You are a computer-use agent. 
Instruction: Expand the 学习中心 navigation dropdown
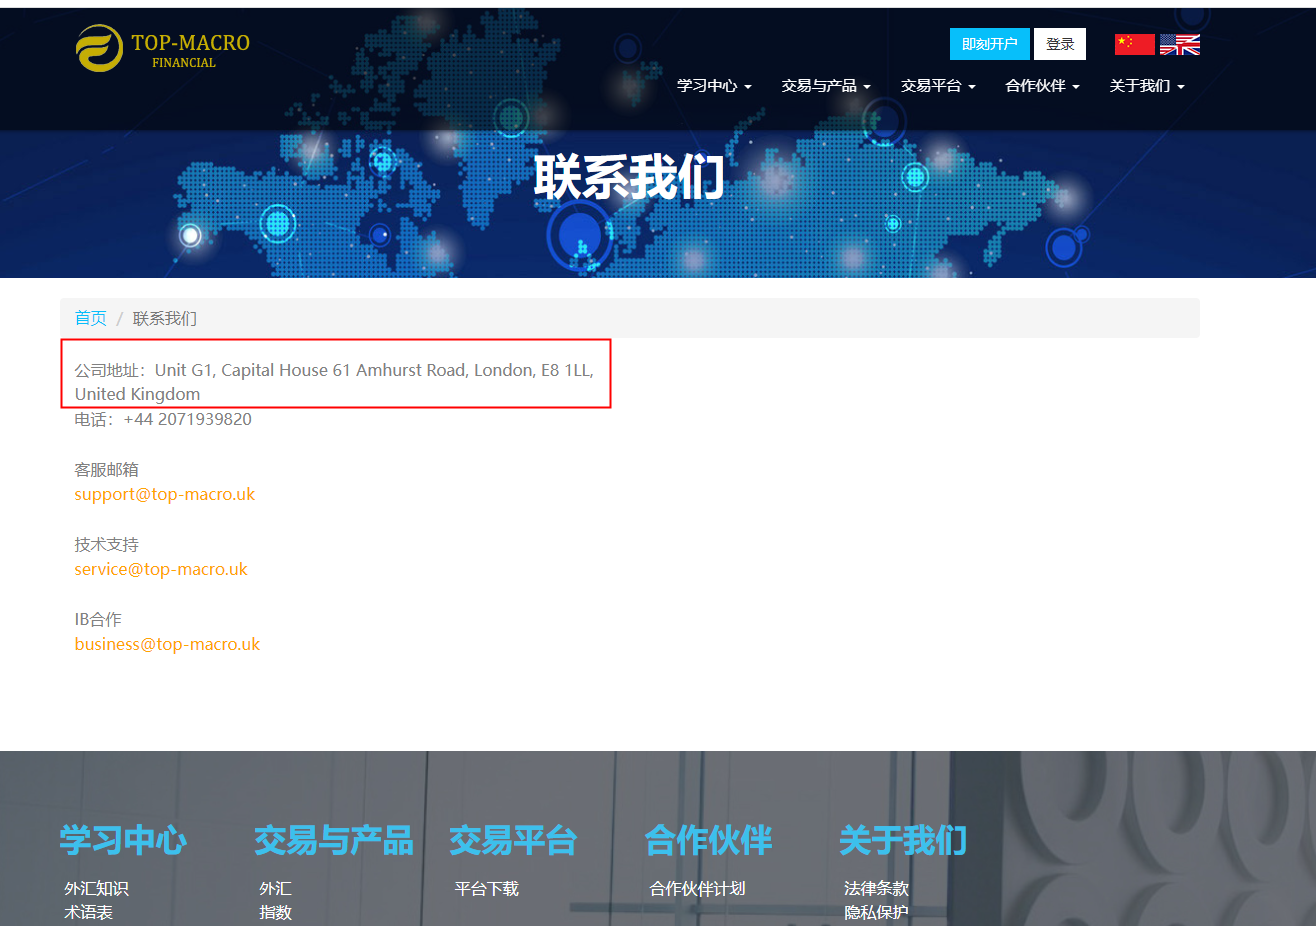pyautogui.click(x=714, y=86)
